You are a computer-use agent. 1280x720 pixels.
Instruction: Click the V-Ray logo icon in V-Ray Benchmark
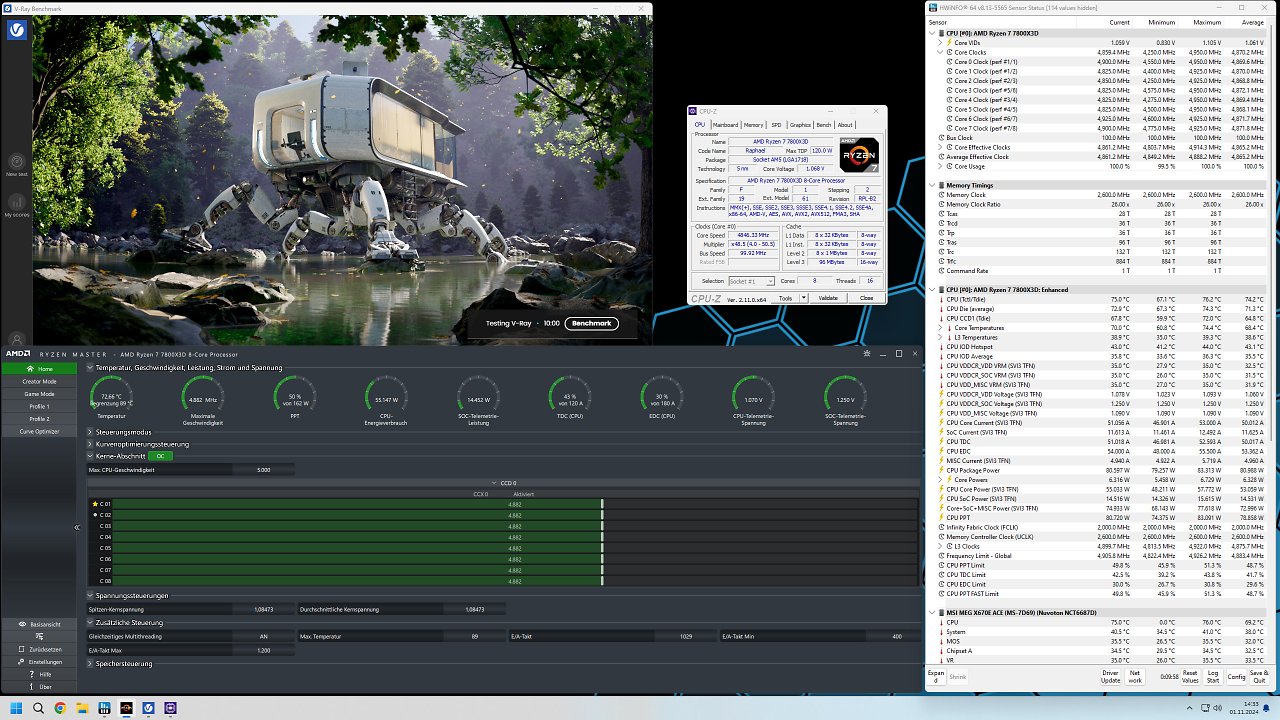point(17,30)
